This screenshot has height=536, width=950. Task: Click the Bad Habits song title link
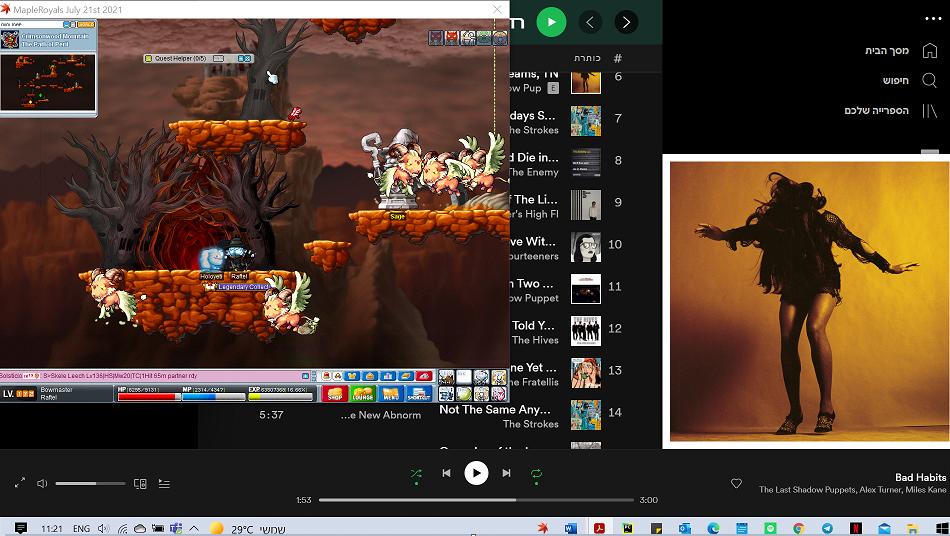[x=920, y=477]
